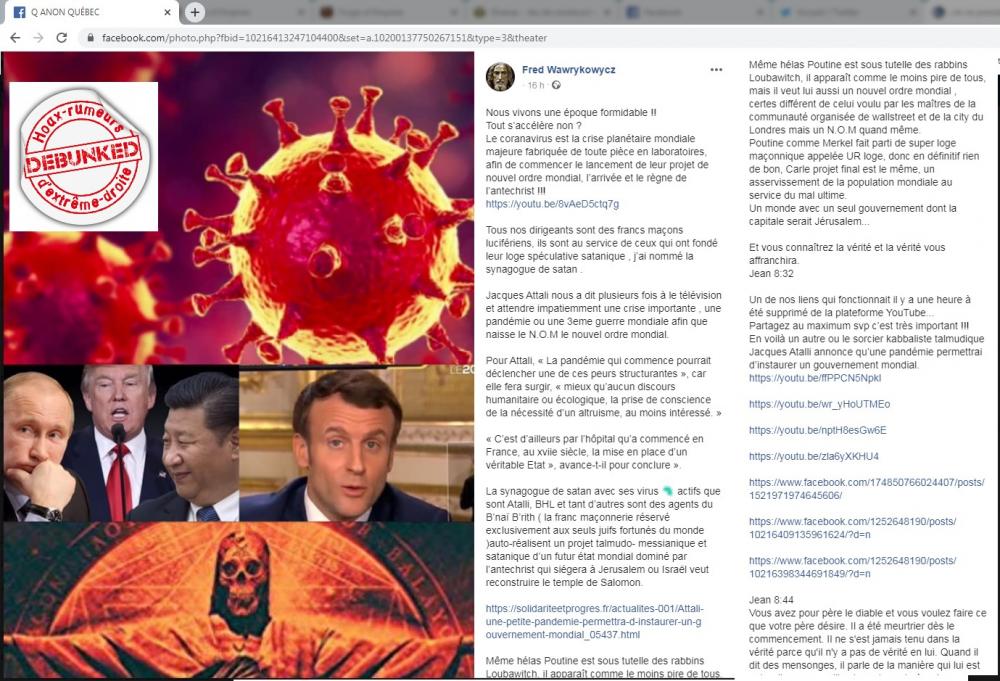Open a new tab with plus button
The height and width of the screenshot is (681, 1000).
(x=195, y=11)
